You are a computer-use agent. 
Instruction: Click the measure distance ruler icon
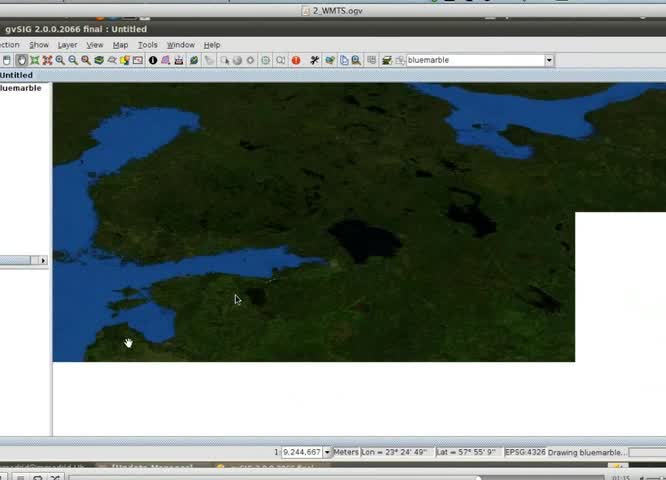click(x=179, y=60)
